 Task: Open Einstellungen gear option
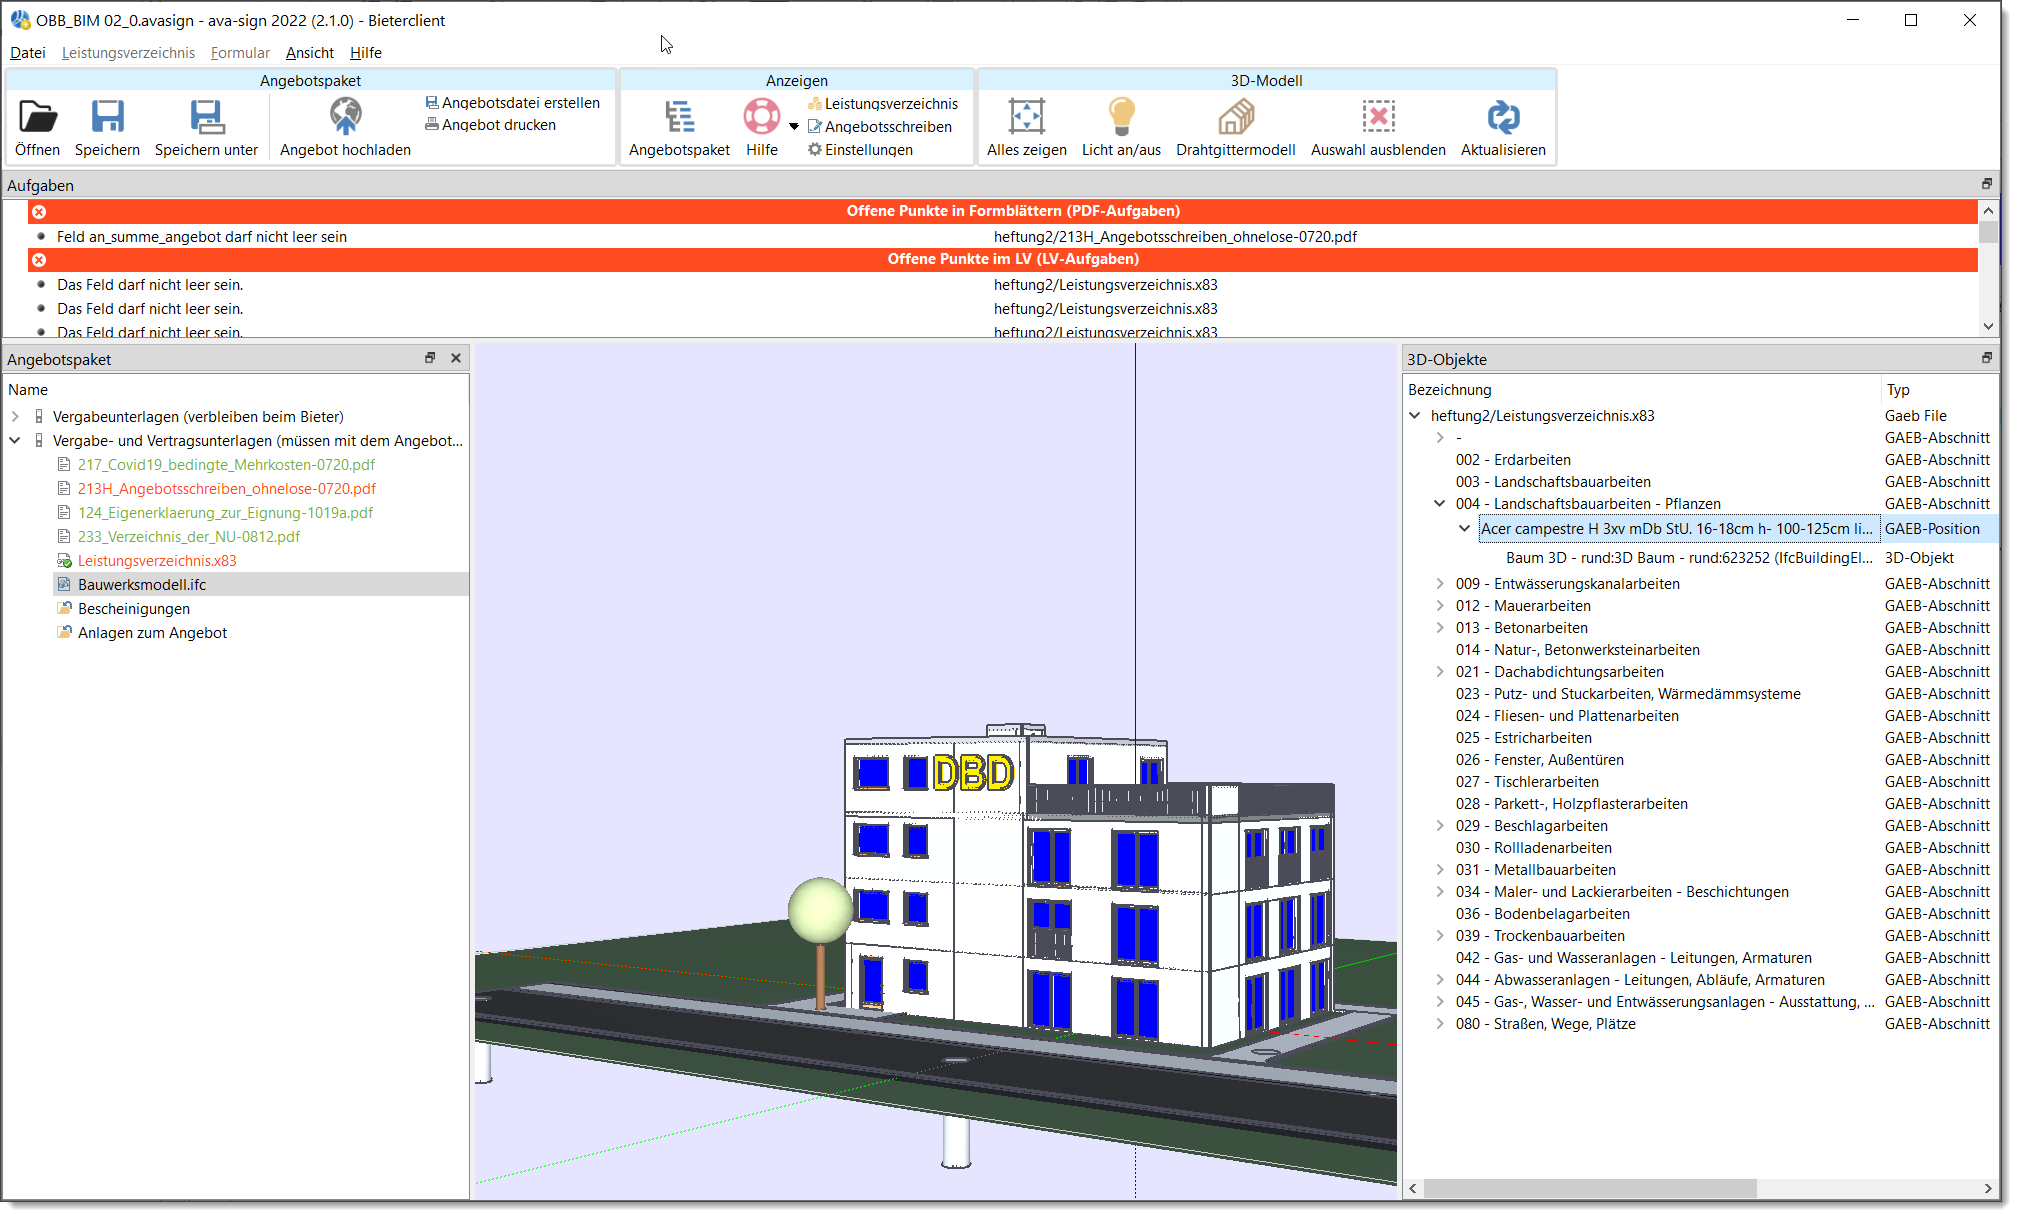861,150
